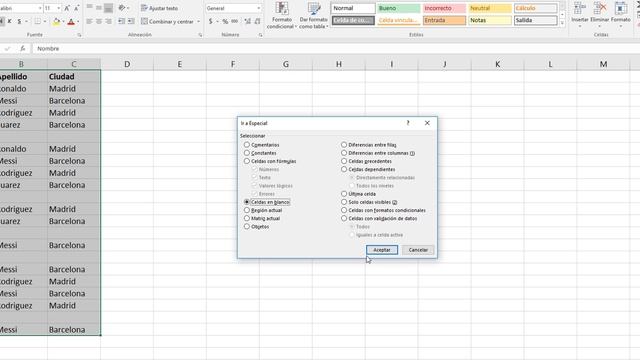Open the font size dropdown

tap(59, 8)
